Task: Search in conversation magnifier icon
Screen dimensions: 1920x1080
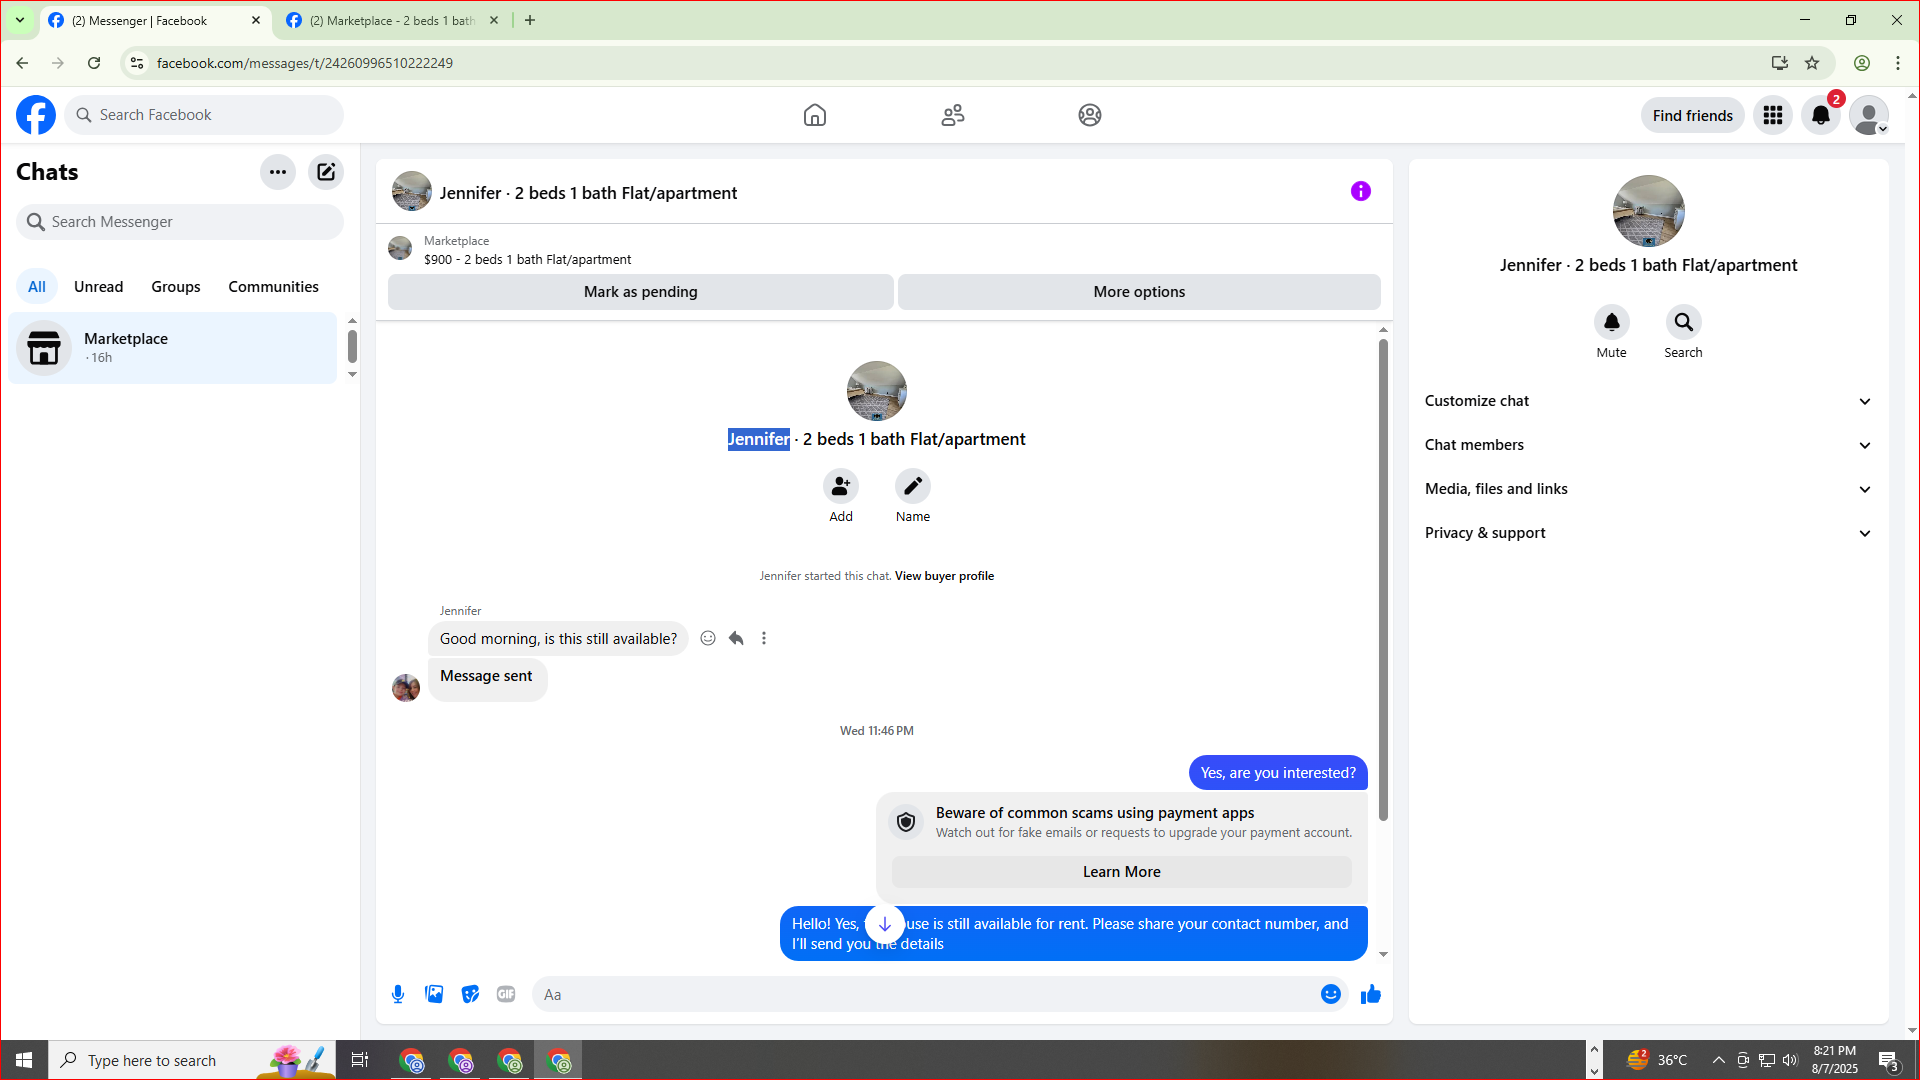Action: tap(1684, 322)
